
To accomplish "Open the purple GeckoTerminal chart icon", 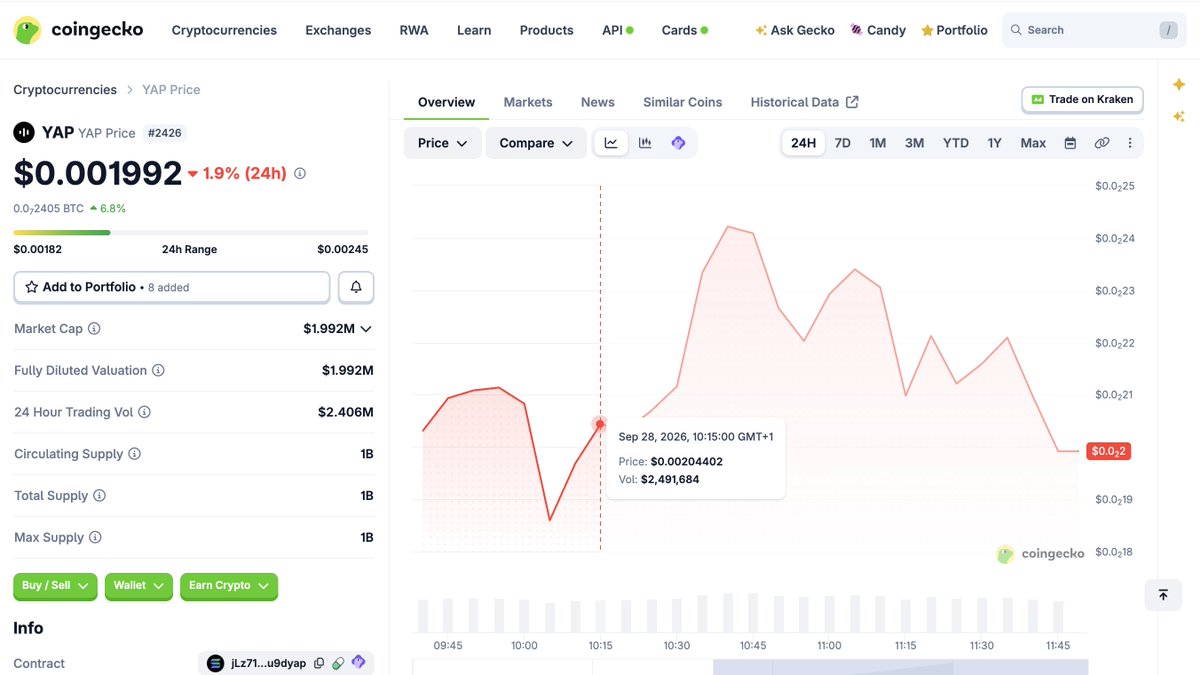I will (x=678, y=143).
